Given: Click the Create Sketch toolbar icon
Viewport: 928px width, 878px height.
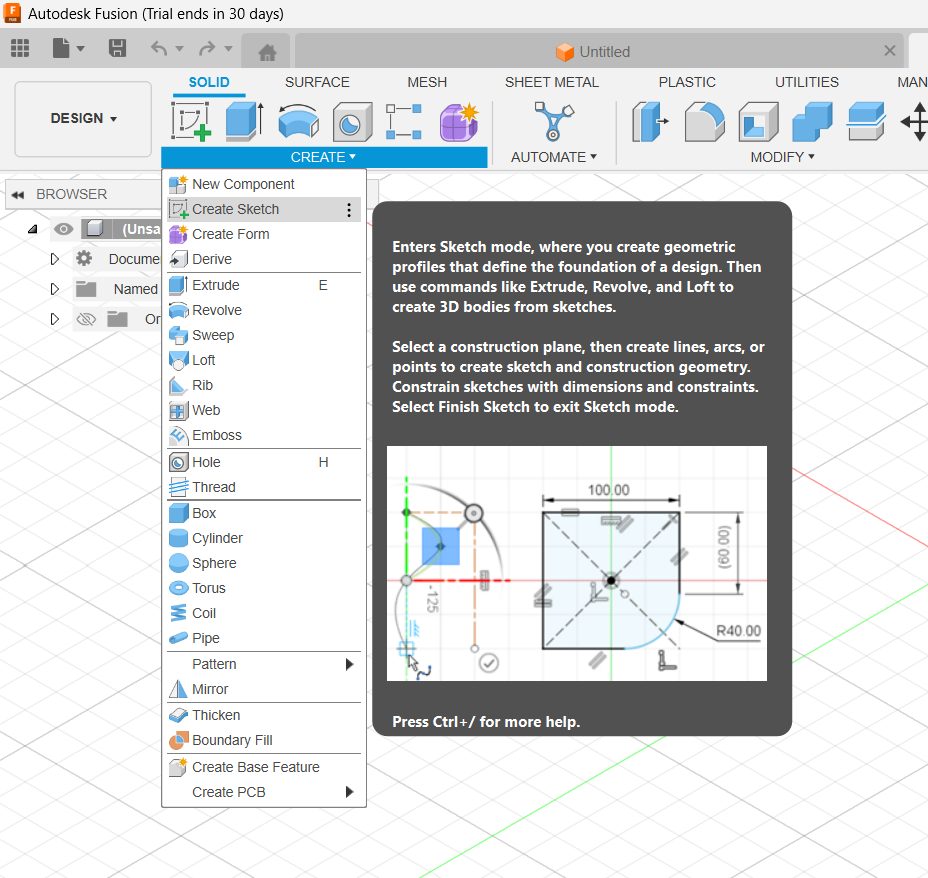Looking at the screenshot, I should point(191,121).
